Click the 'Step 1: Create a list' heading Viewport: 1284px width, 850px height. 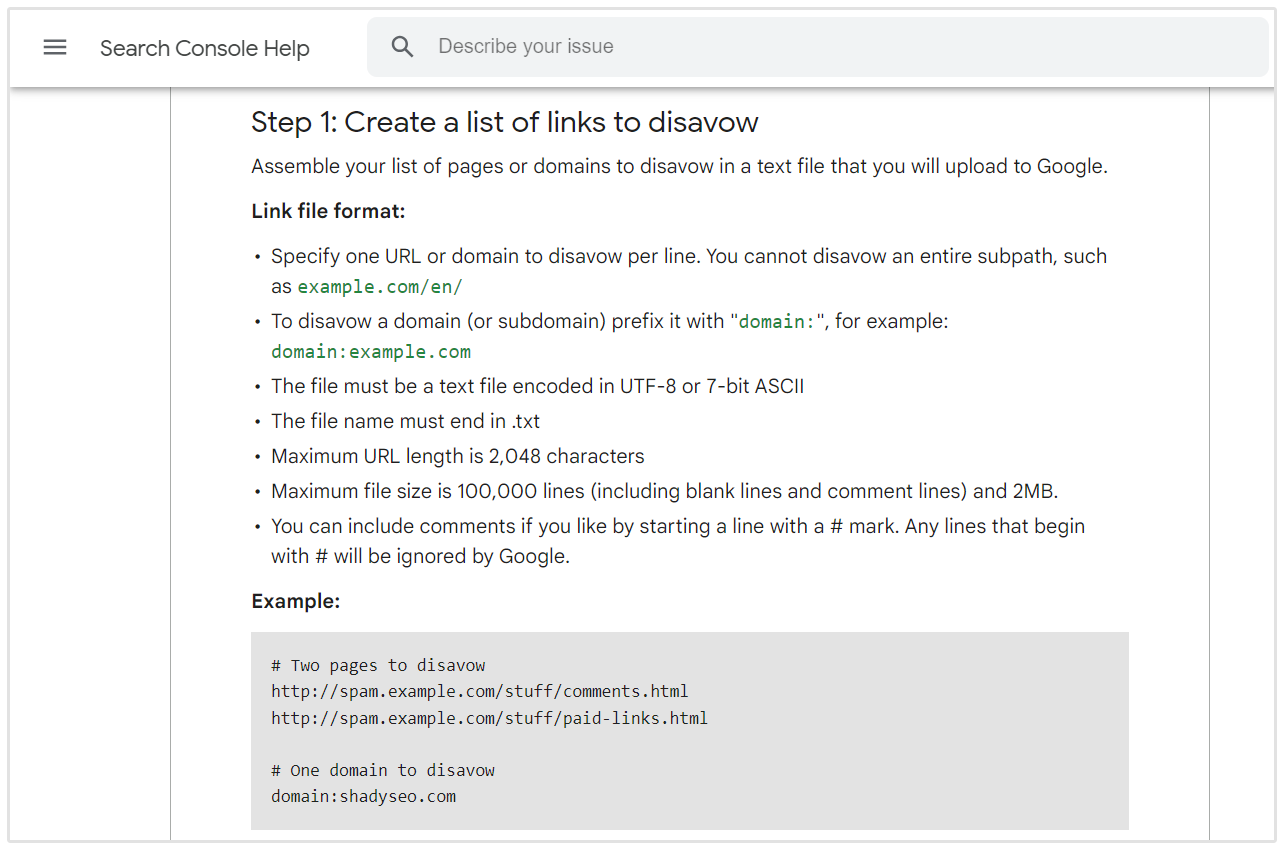pos(504,122)
